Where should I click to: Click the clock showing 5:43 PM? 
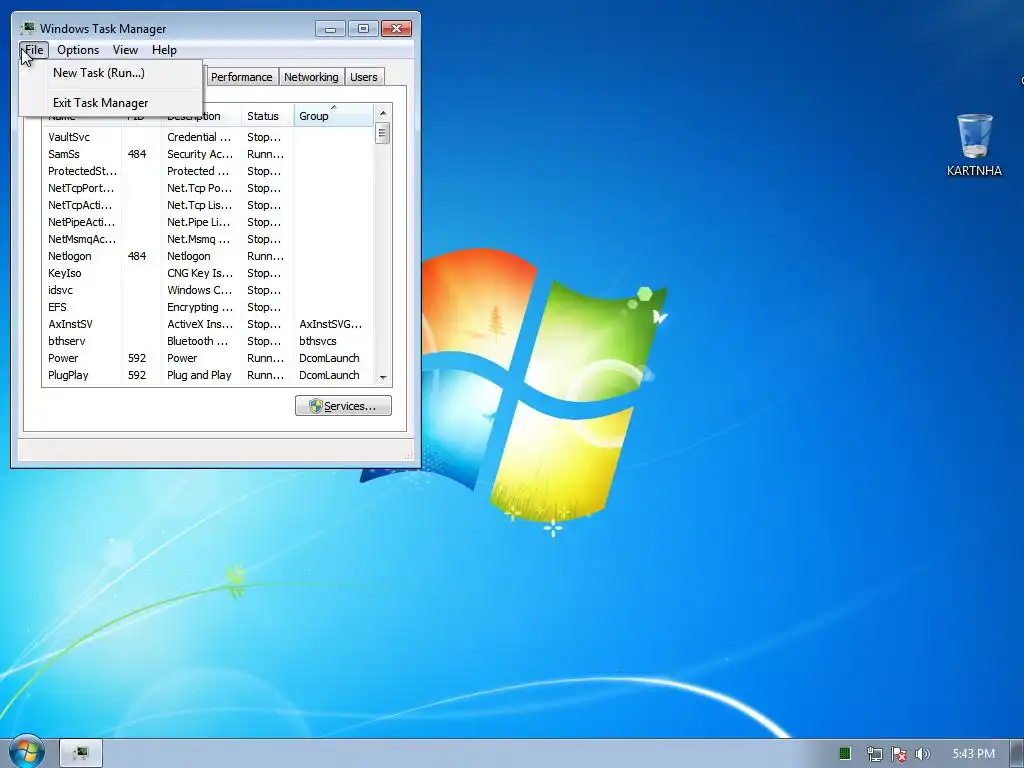[973, 754]
